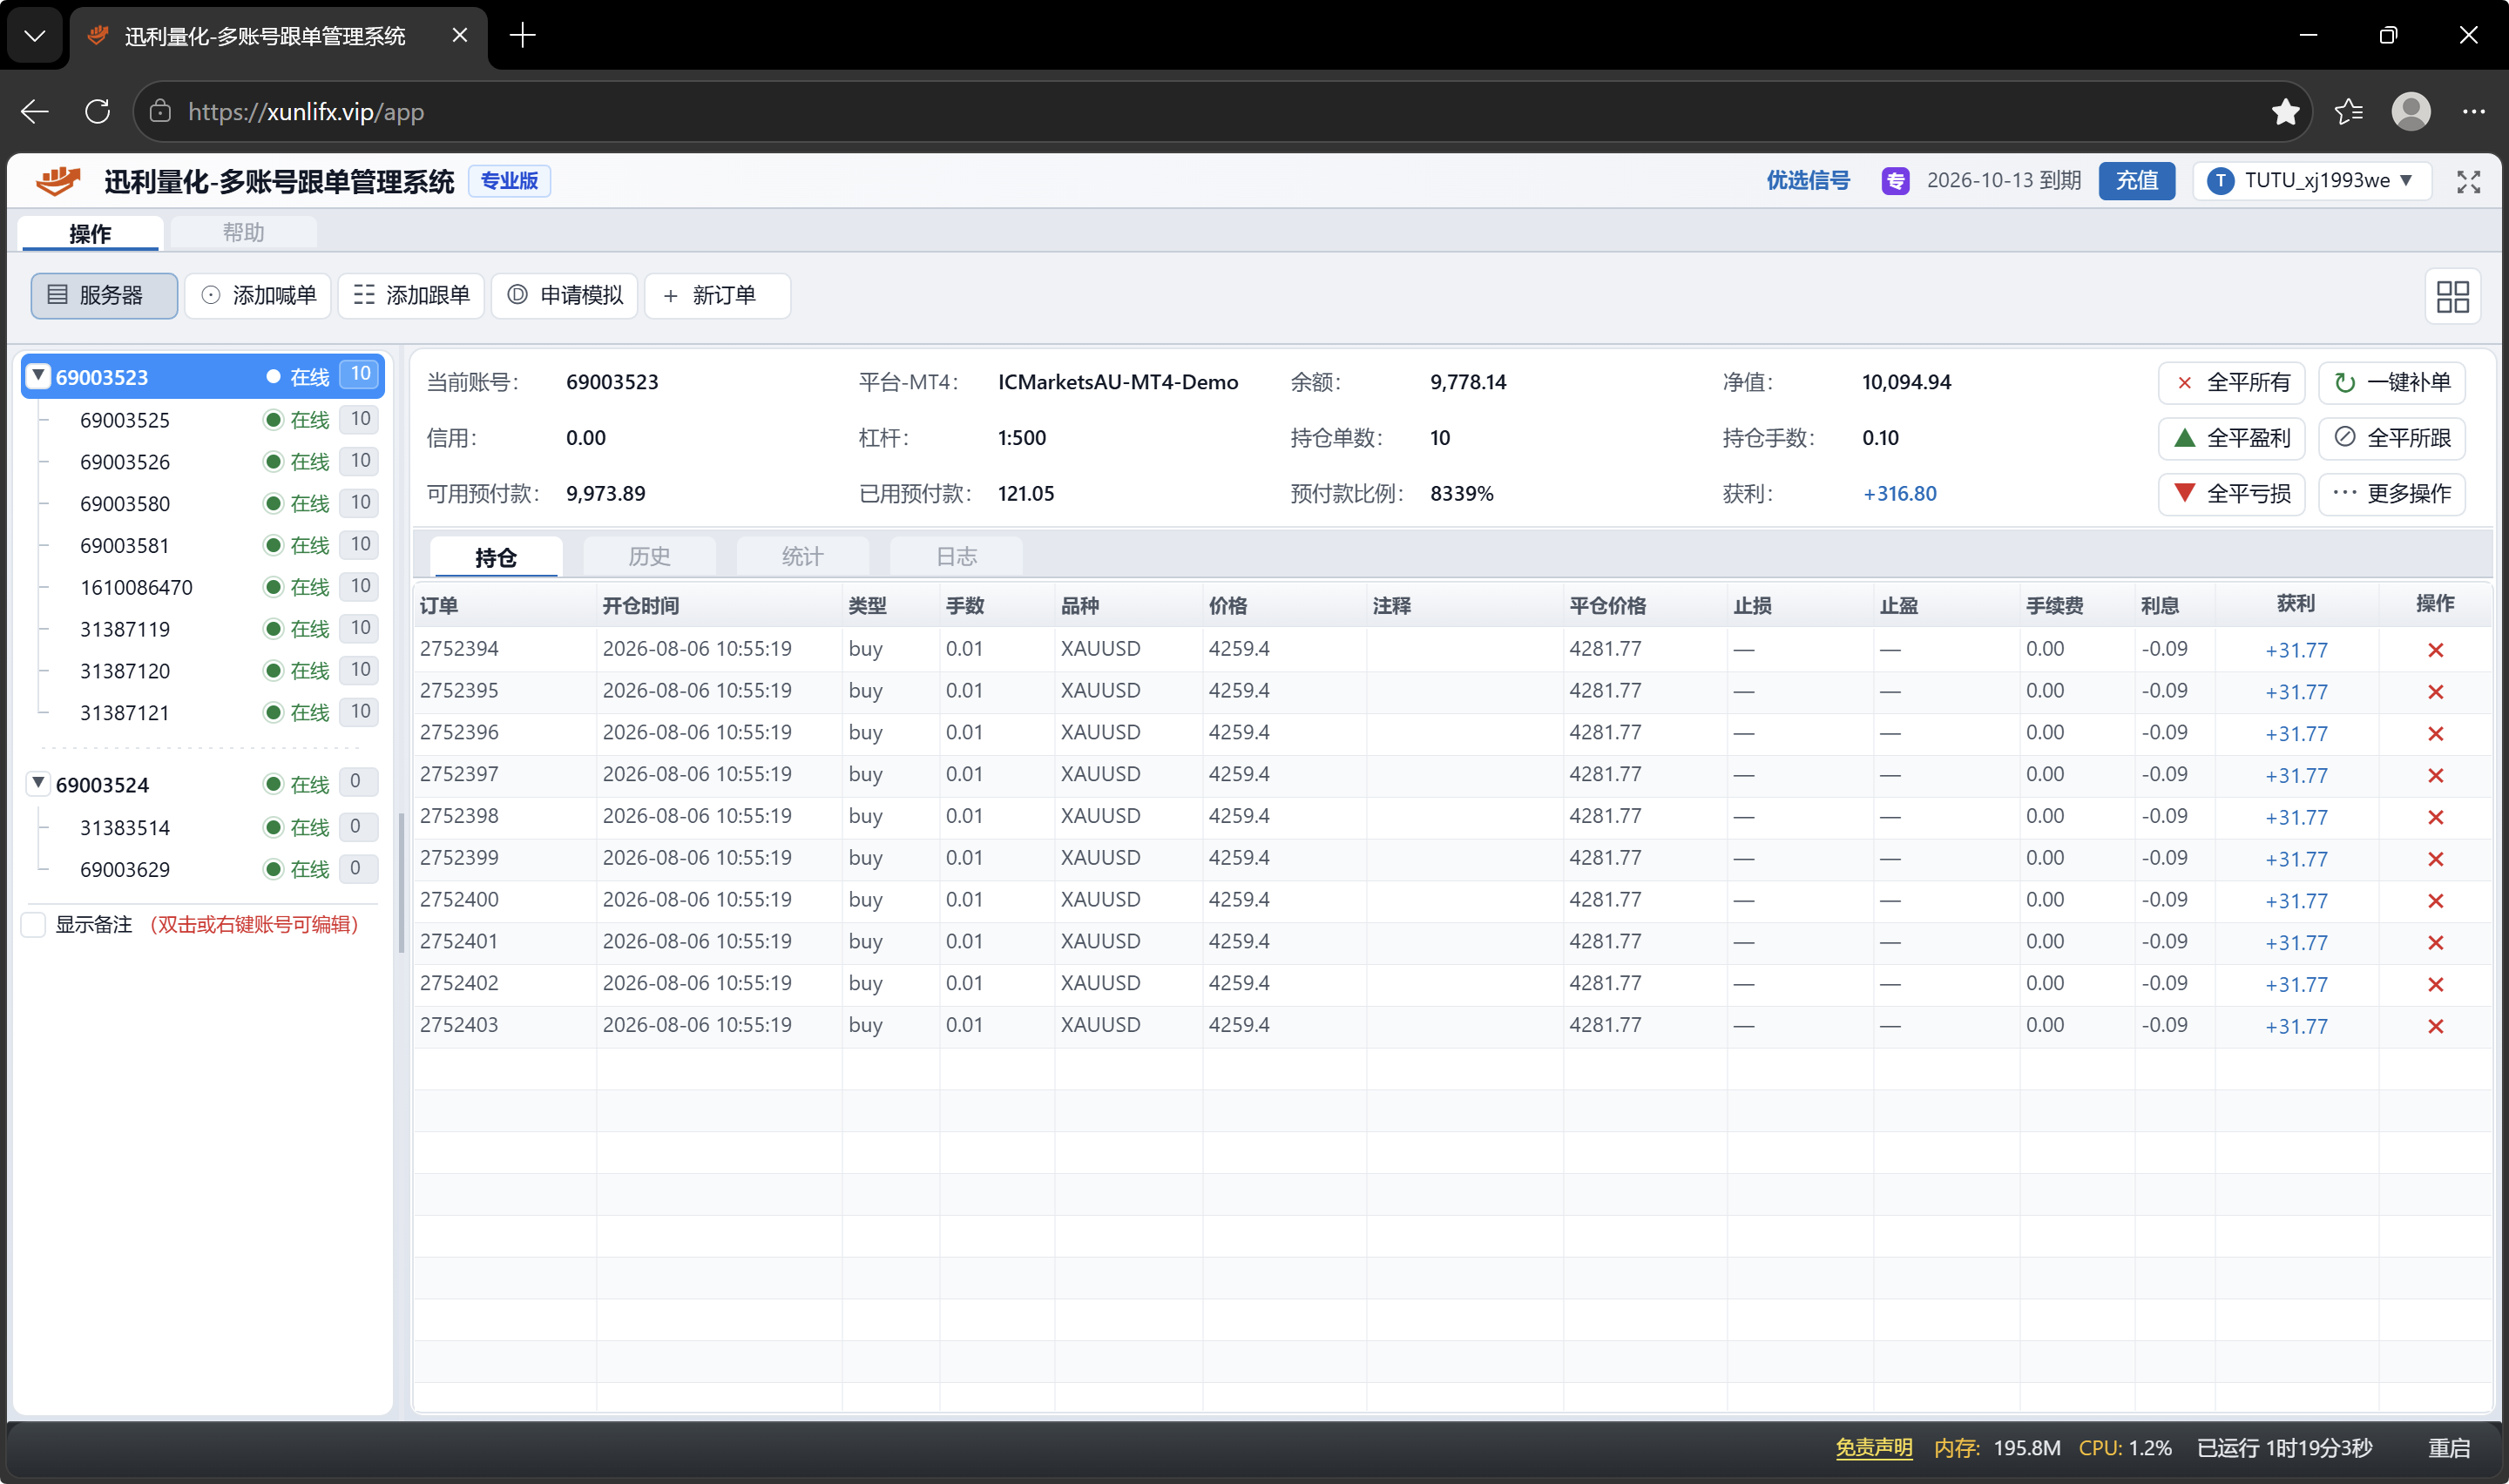Click the purple membership badge icon
Viewport: 2509px width, 1484px height.
pyautogui.click(x=1895, y=181)
